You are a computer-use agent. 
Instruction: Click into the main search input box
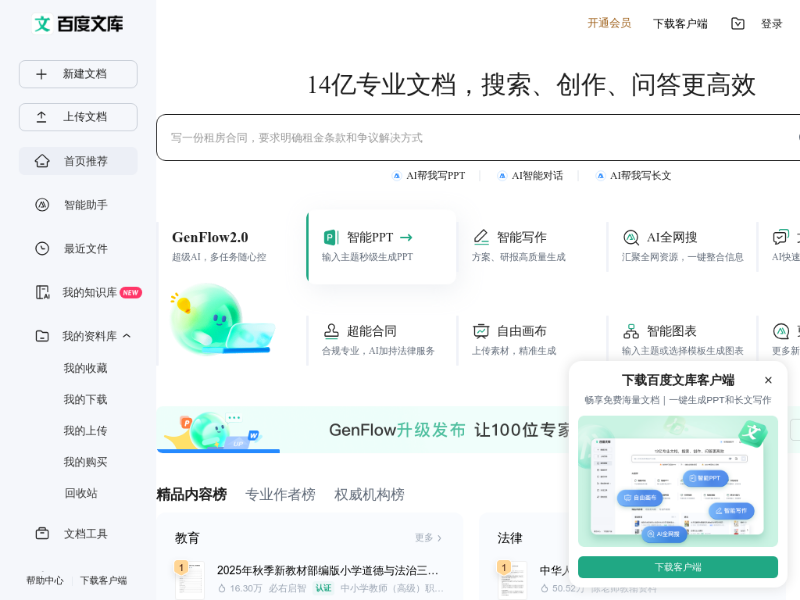point(470,138)
